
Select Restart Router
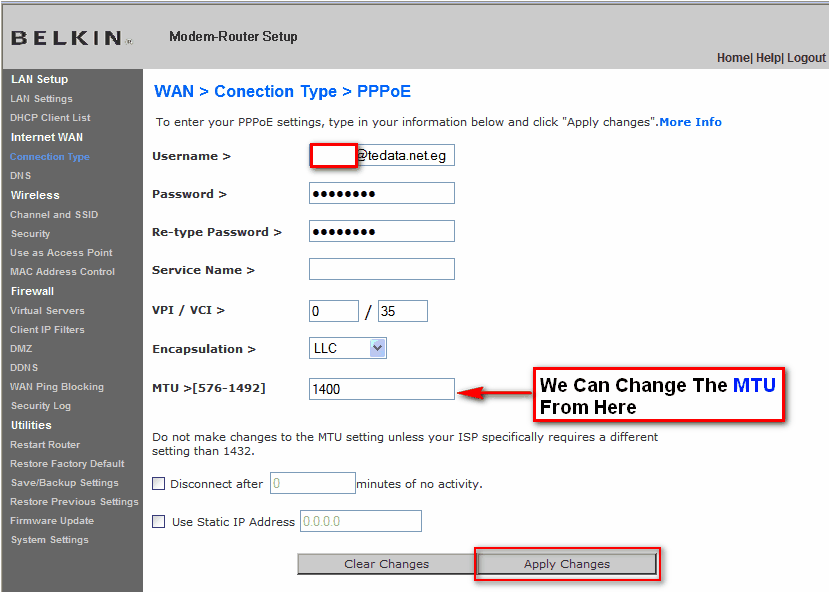[45, 445]
